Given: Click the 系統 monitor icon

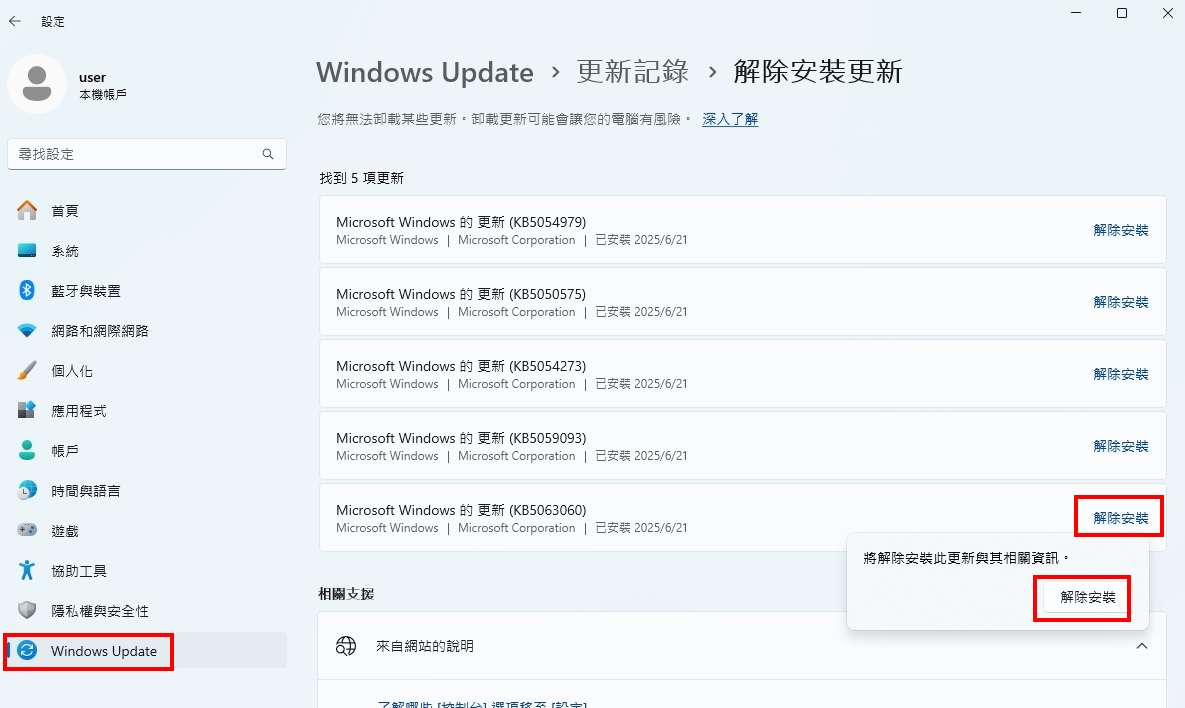Looking at the screenshot, I should 27,250.
